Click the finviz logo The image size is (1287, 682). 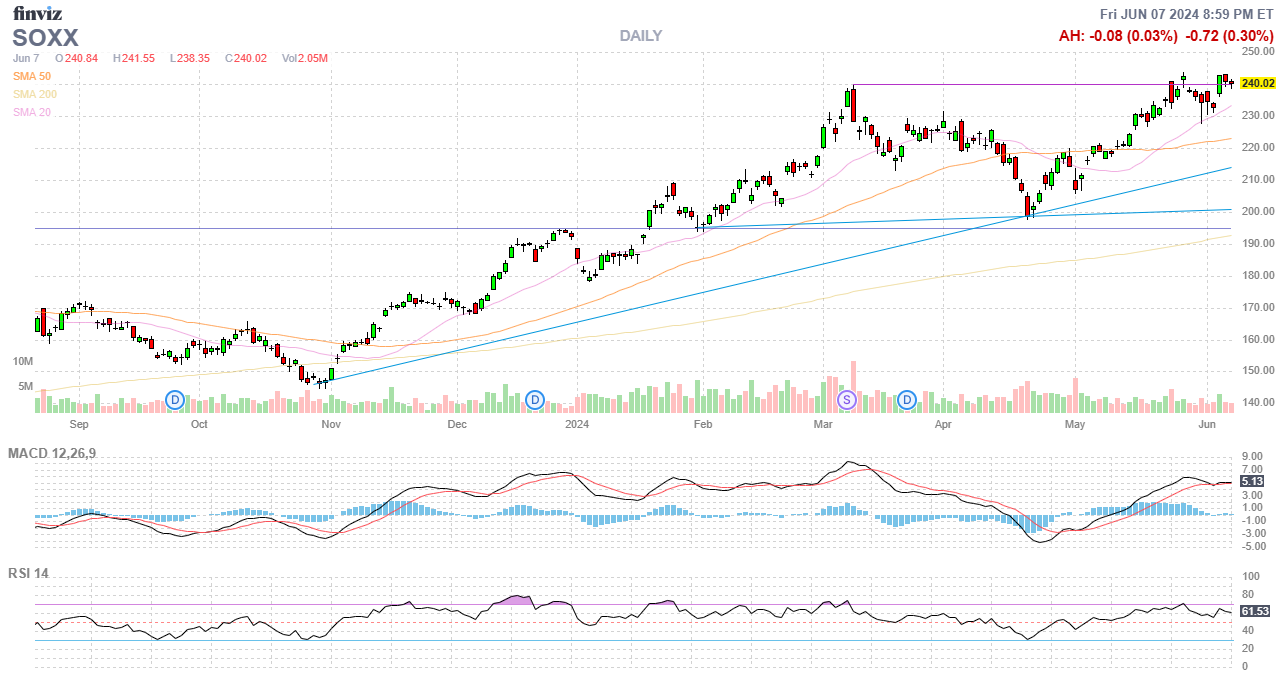(x=37, y=13)
